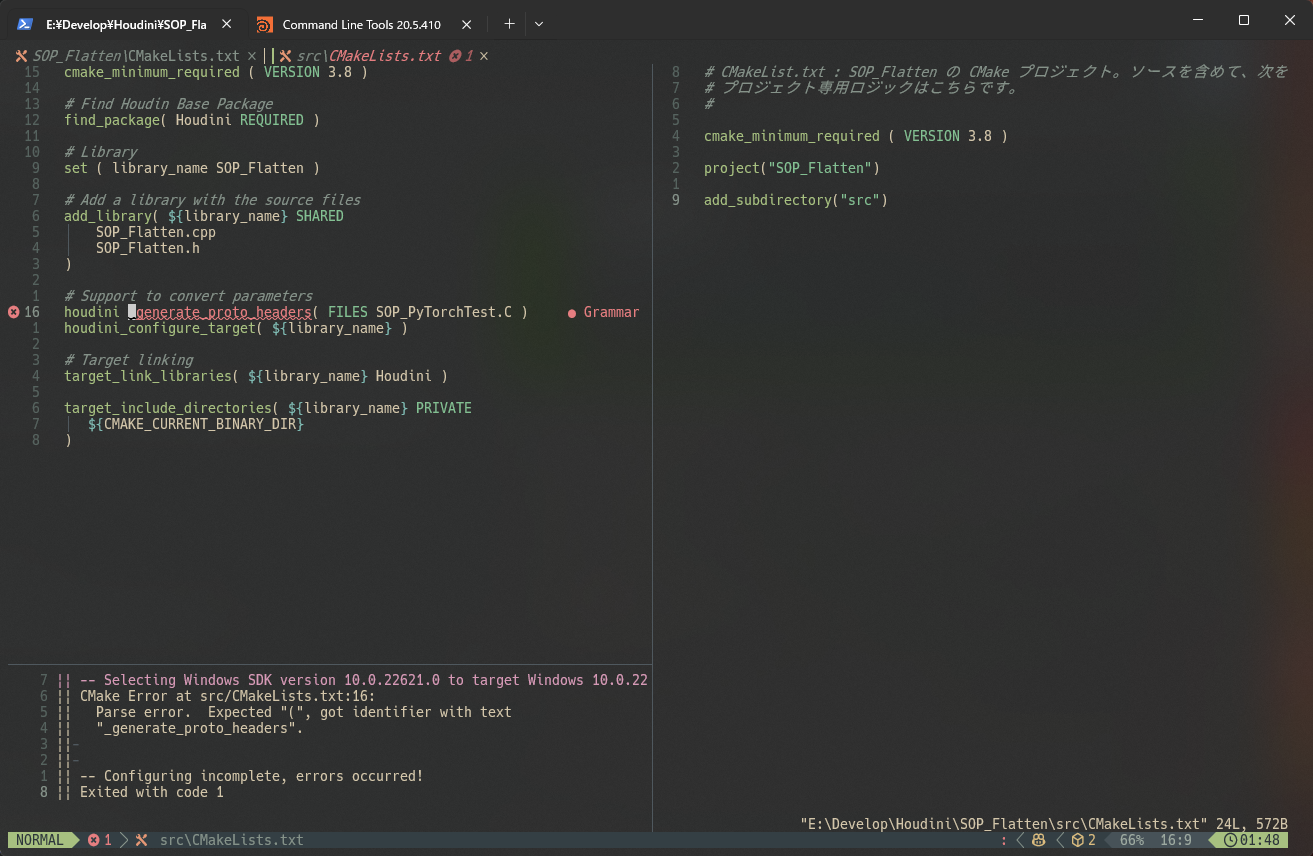
Task: Click the set ( library_name SOP_Flatten ) line
Action: [x=192, y=168]
